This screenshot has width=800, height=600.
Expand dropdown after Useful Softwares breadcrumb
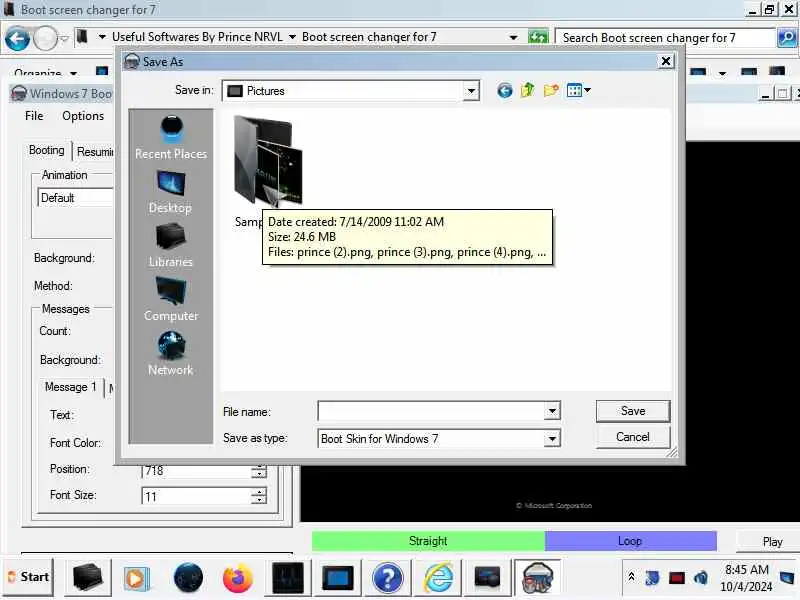pos(292,37)
